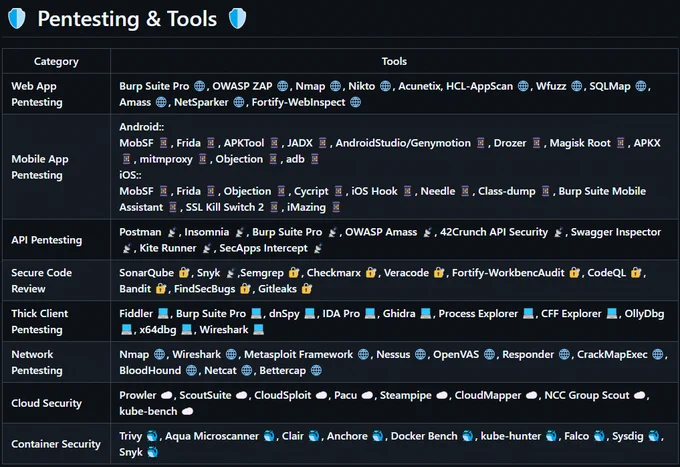Screen dimensions: 680x467
Task: Click the phone icon after adb
Action: click(x=315, y=159)
